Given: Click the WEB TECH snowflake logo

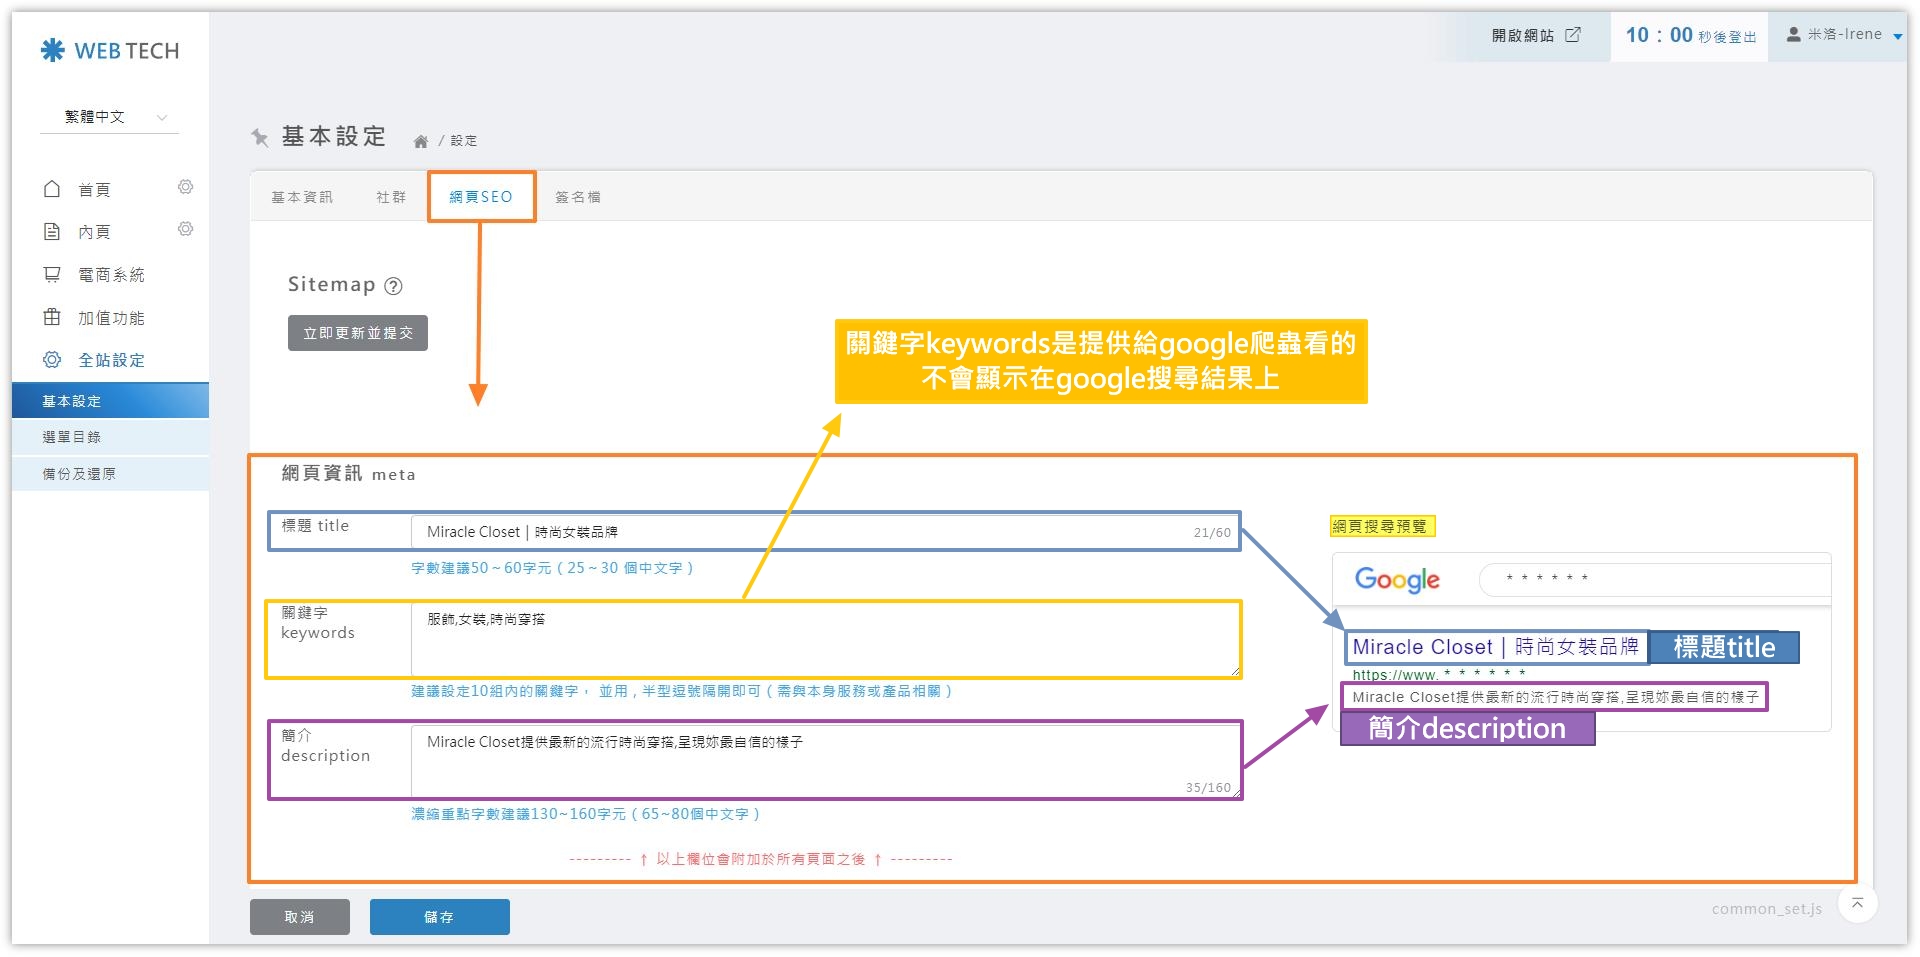Looking at the screenshot, I should (53, 50).
